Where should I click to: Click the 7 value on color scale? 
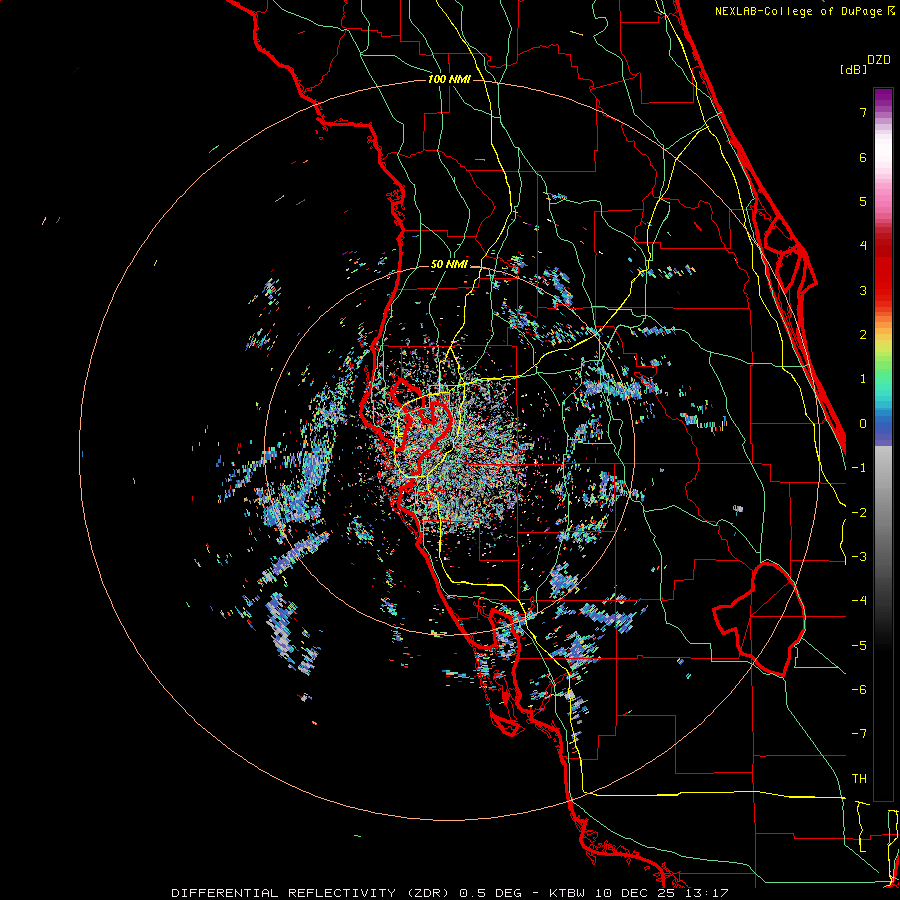click(x=863, y=112)
